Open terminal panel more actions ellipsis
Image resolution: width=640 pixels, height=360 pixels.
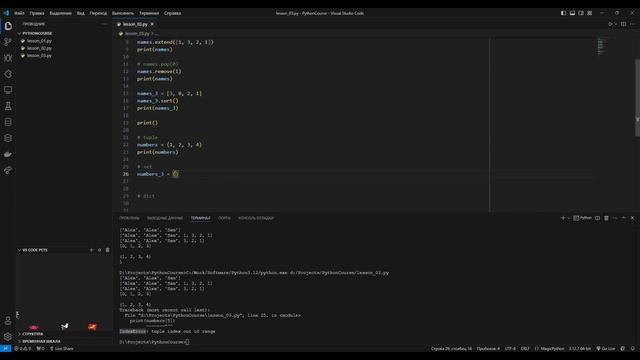point(615,218)
